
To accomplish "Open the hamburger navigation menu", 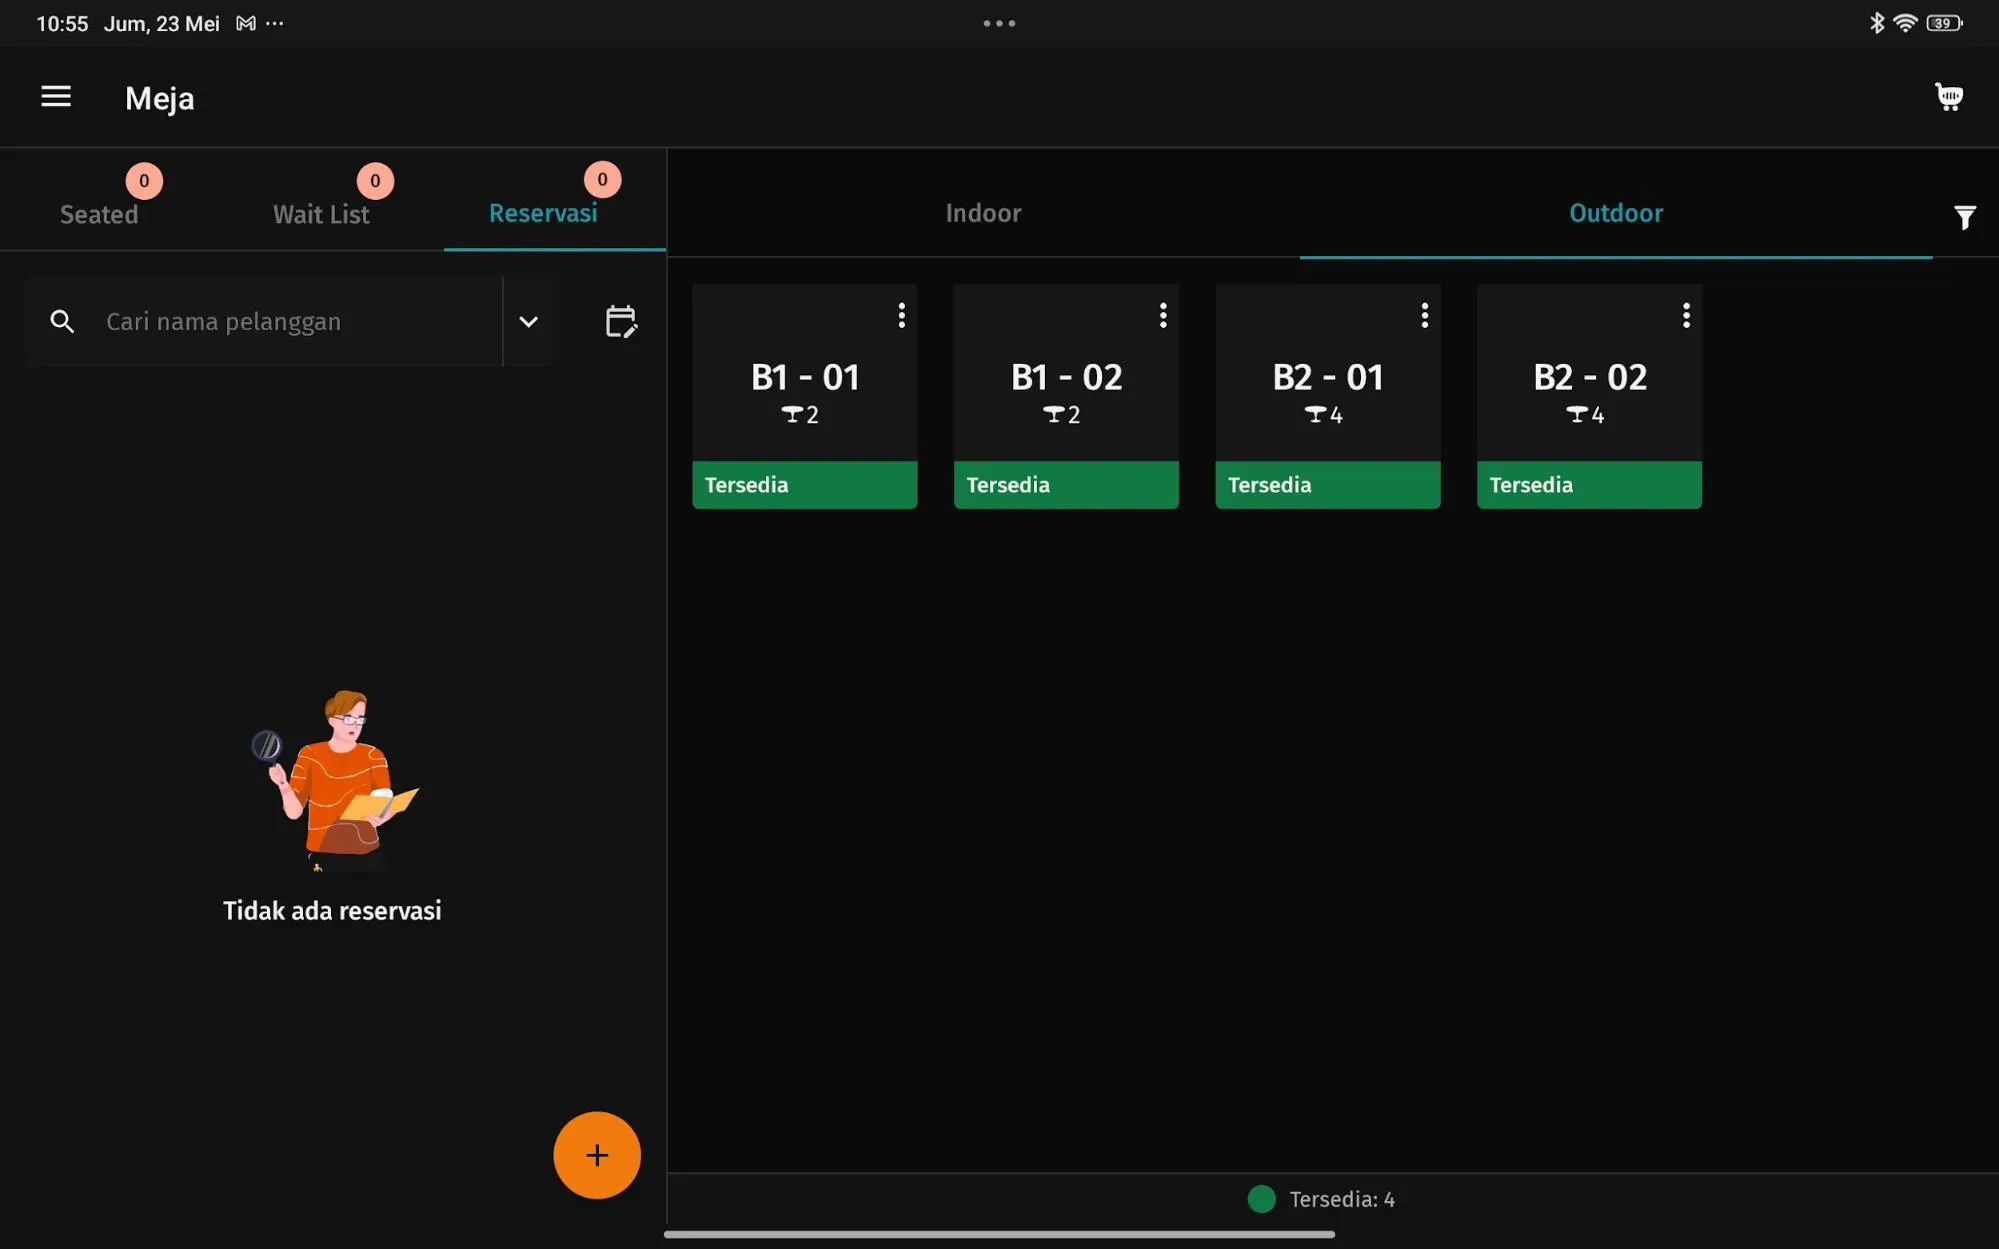I will click(56, 96).
